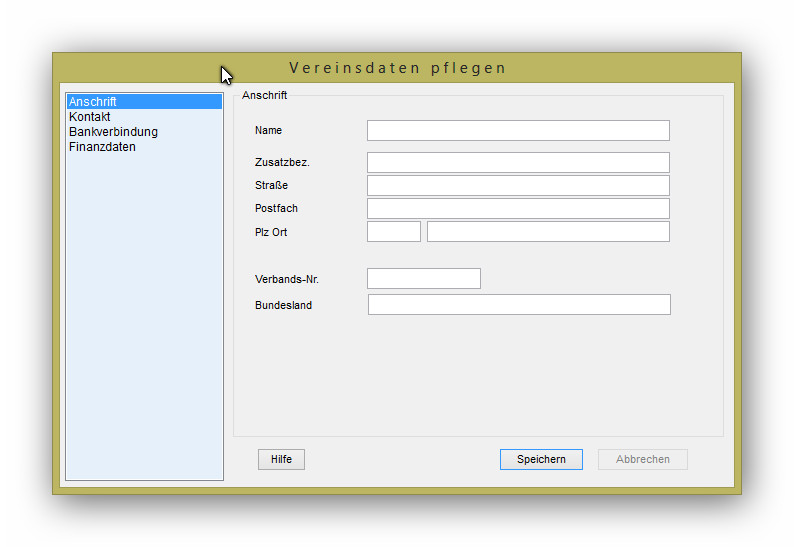Select Anschrift in the left list
The image size is (794, 547).
pyautogui.click(x=93, y=102)
